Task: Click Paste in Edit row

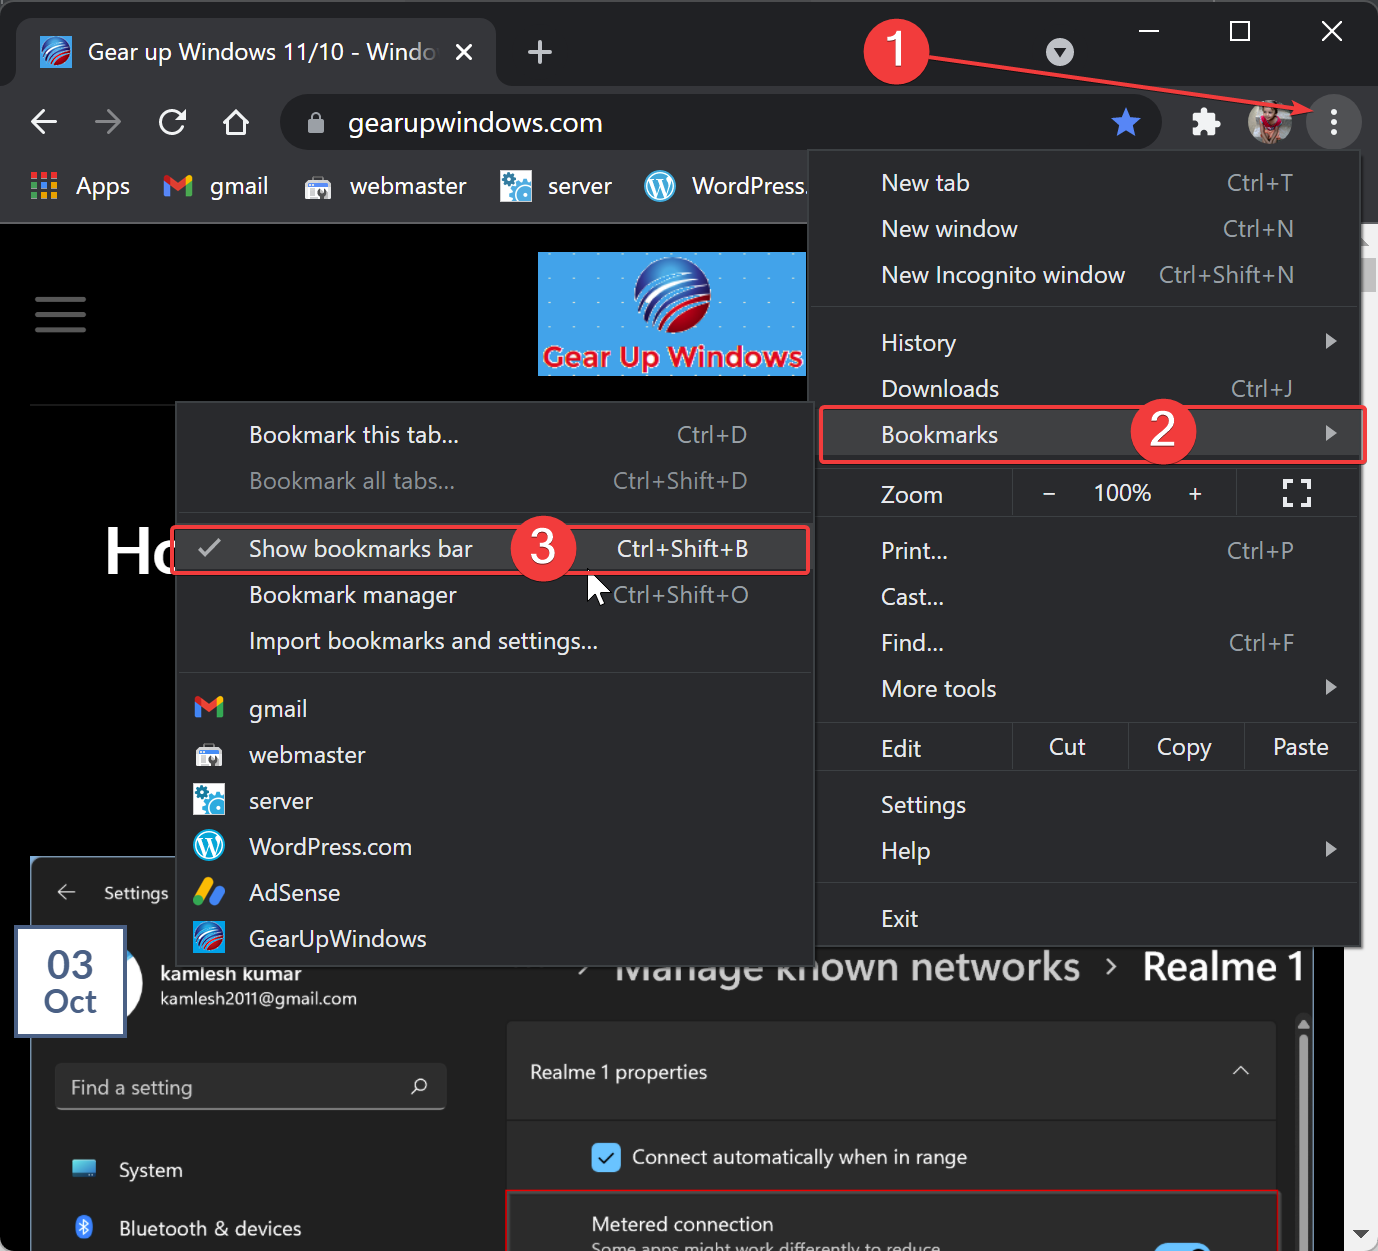Action: click(x=1300, y=747)
